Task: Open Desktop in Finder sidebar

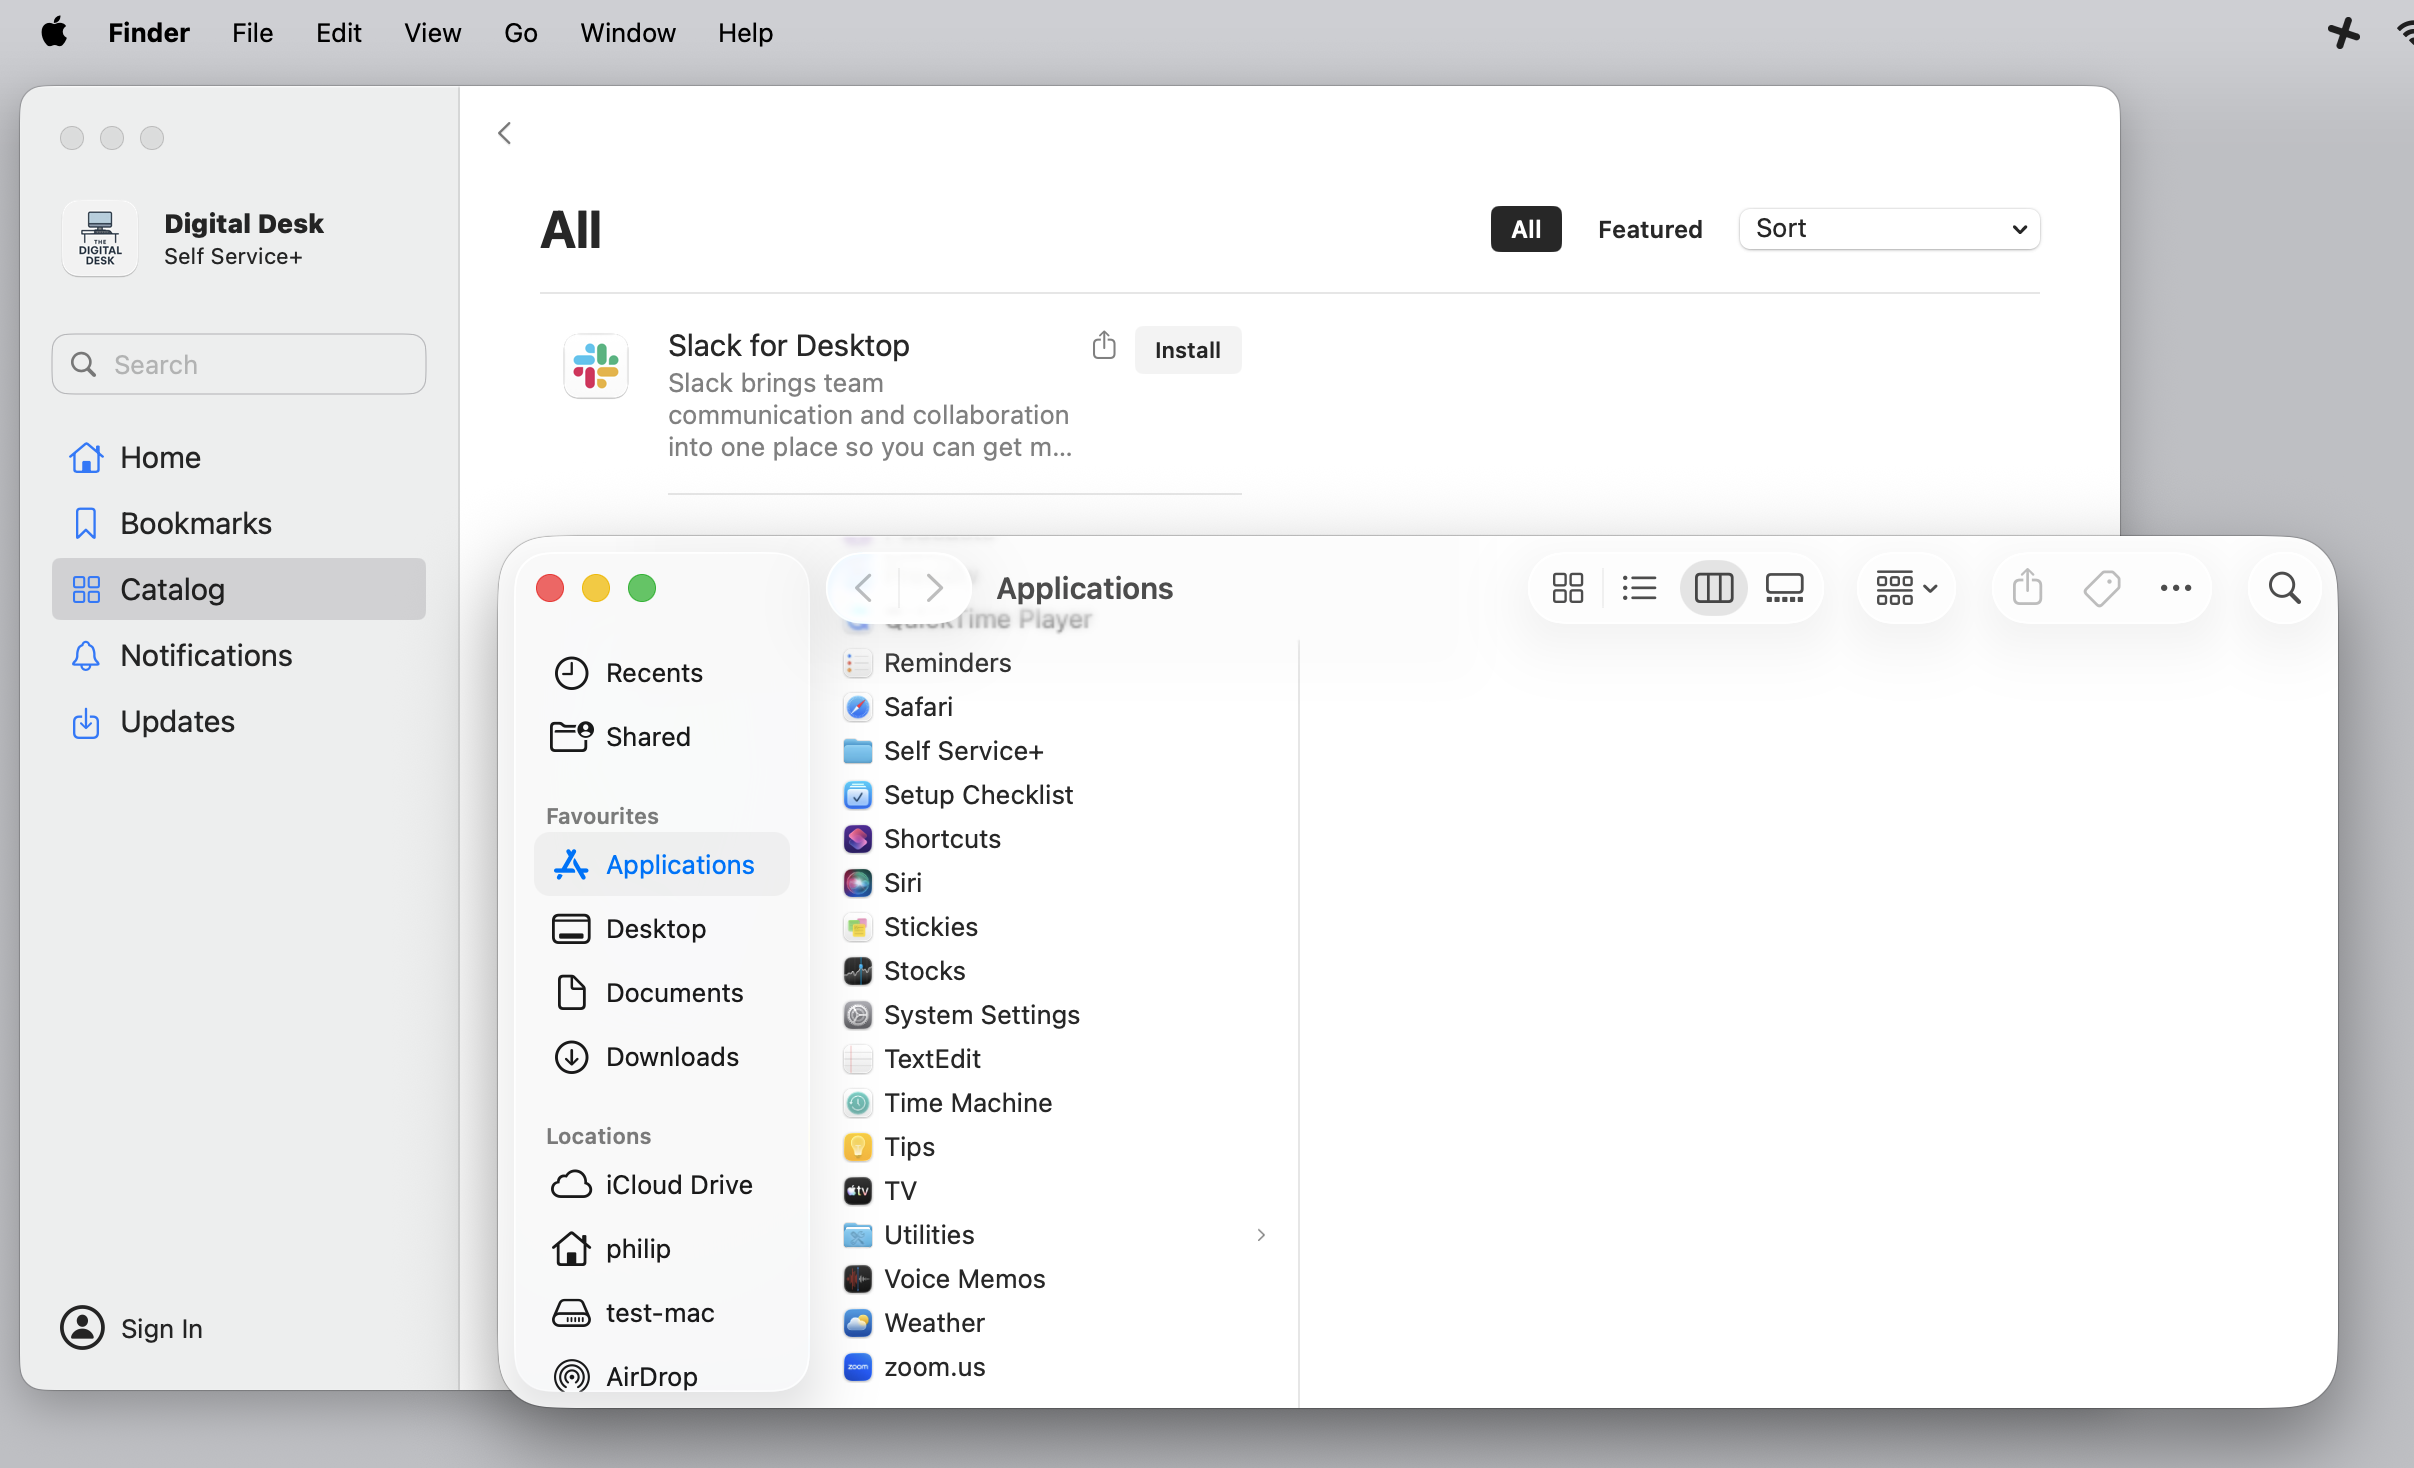Action: 661,929
